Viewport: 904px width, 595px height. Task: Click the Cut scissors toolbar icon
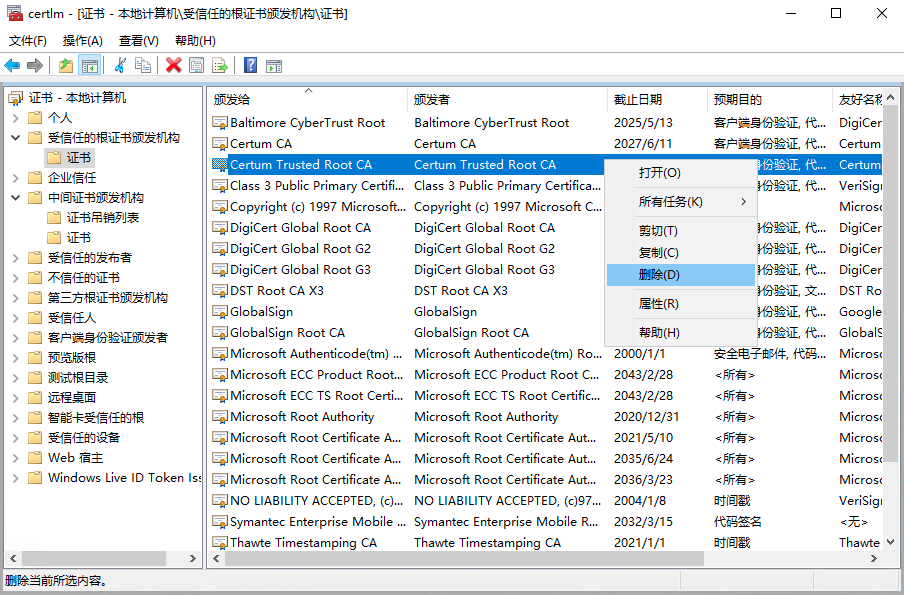click(x=121, y=65)
